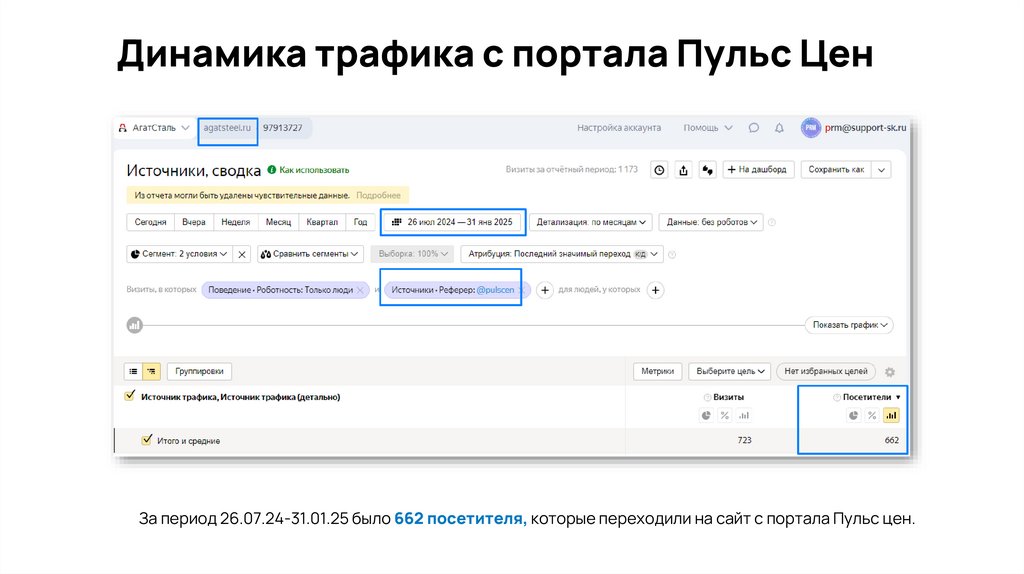
Task: Remove the 'Роботность: Только люди' filter chip
Action: pyautogui.click(x=360, y=290)
